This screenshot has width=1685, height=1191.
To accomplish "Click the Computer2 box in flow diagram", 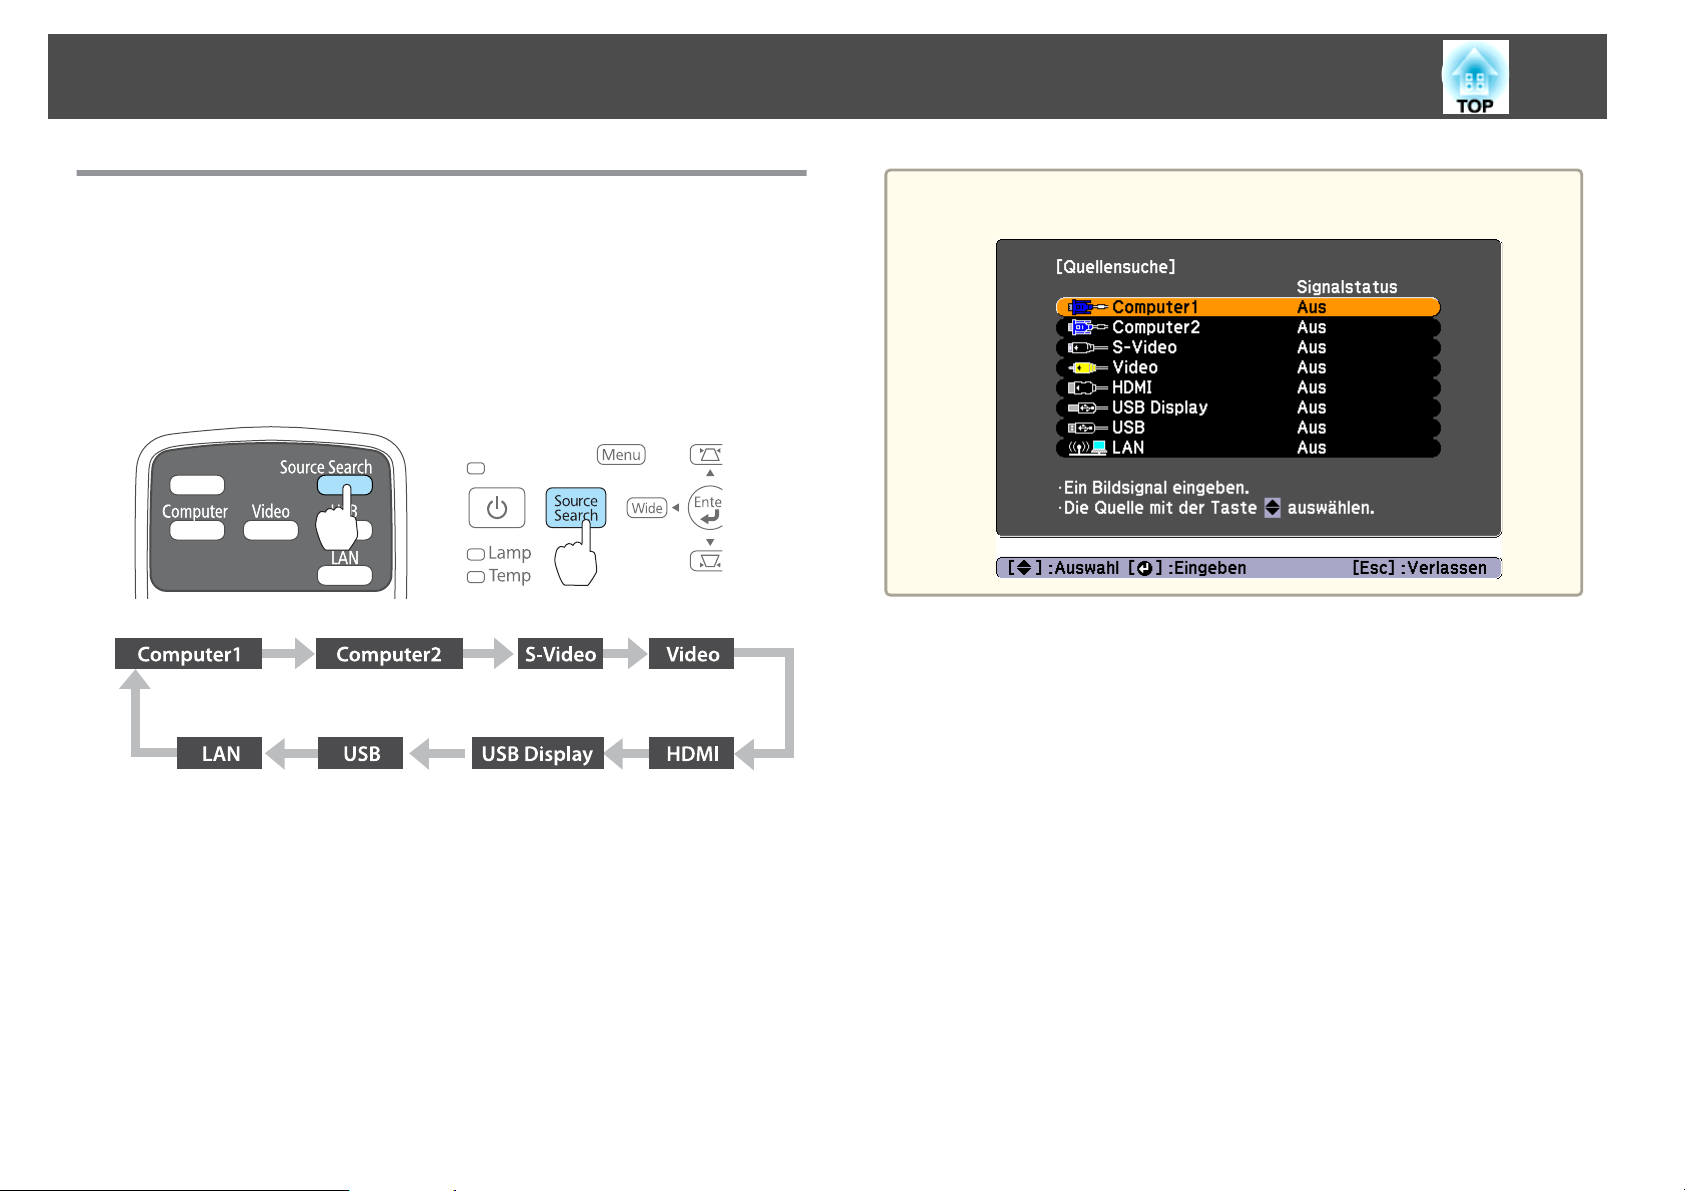I will tap(389, 654).
